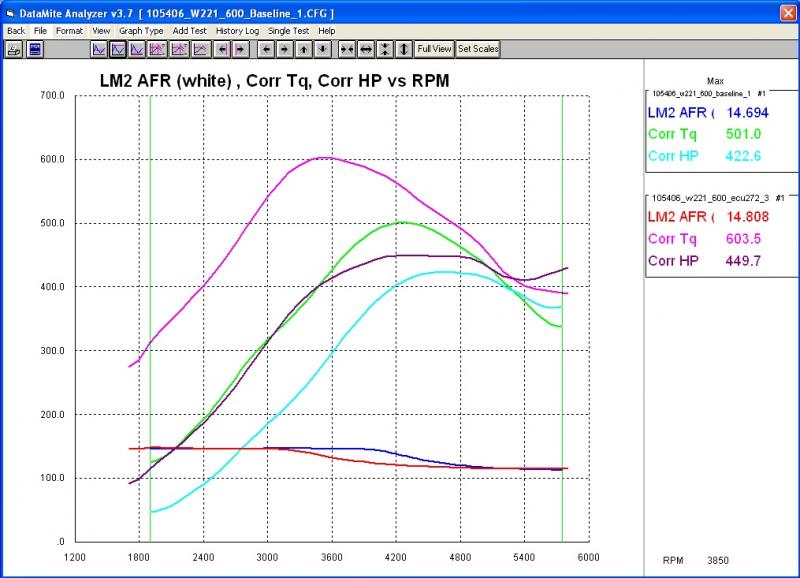
Task: Shrink horizontal scale with inward arrows icon
Action: (x=347, y=49)
